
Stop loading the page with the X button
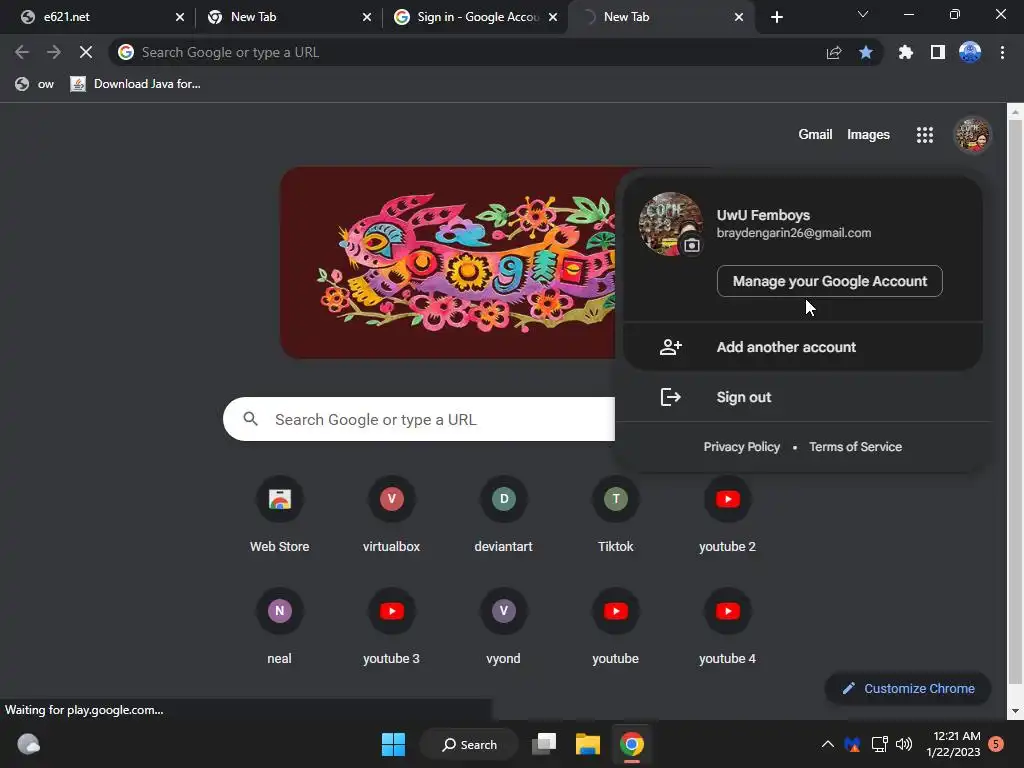(86, 52)
